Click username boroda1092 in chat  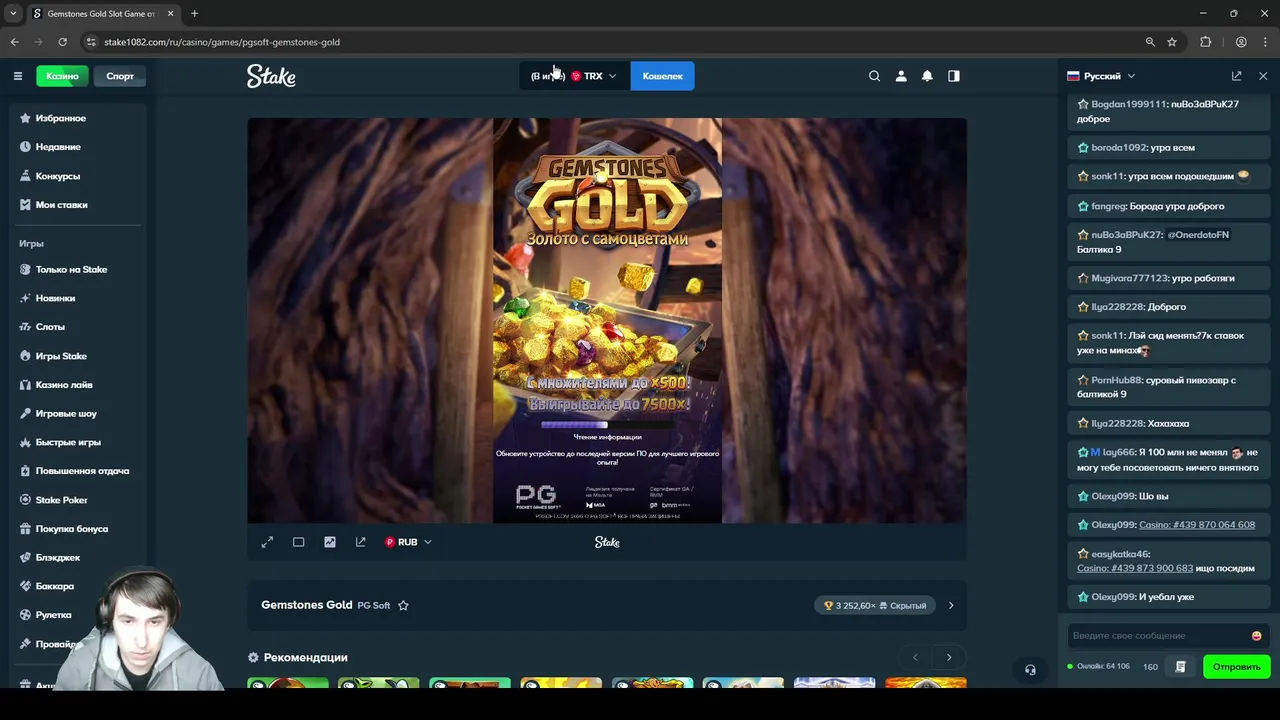[x=1118, y=147]
